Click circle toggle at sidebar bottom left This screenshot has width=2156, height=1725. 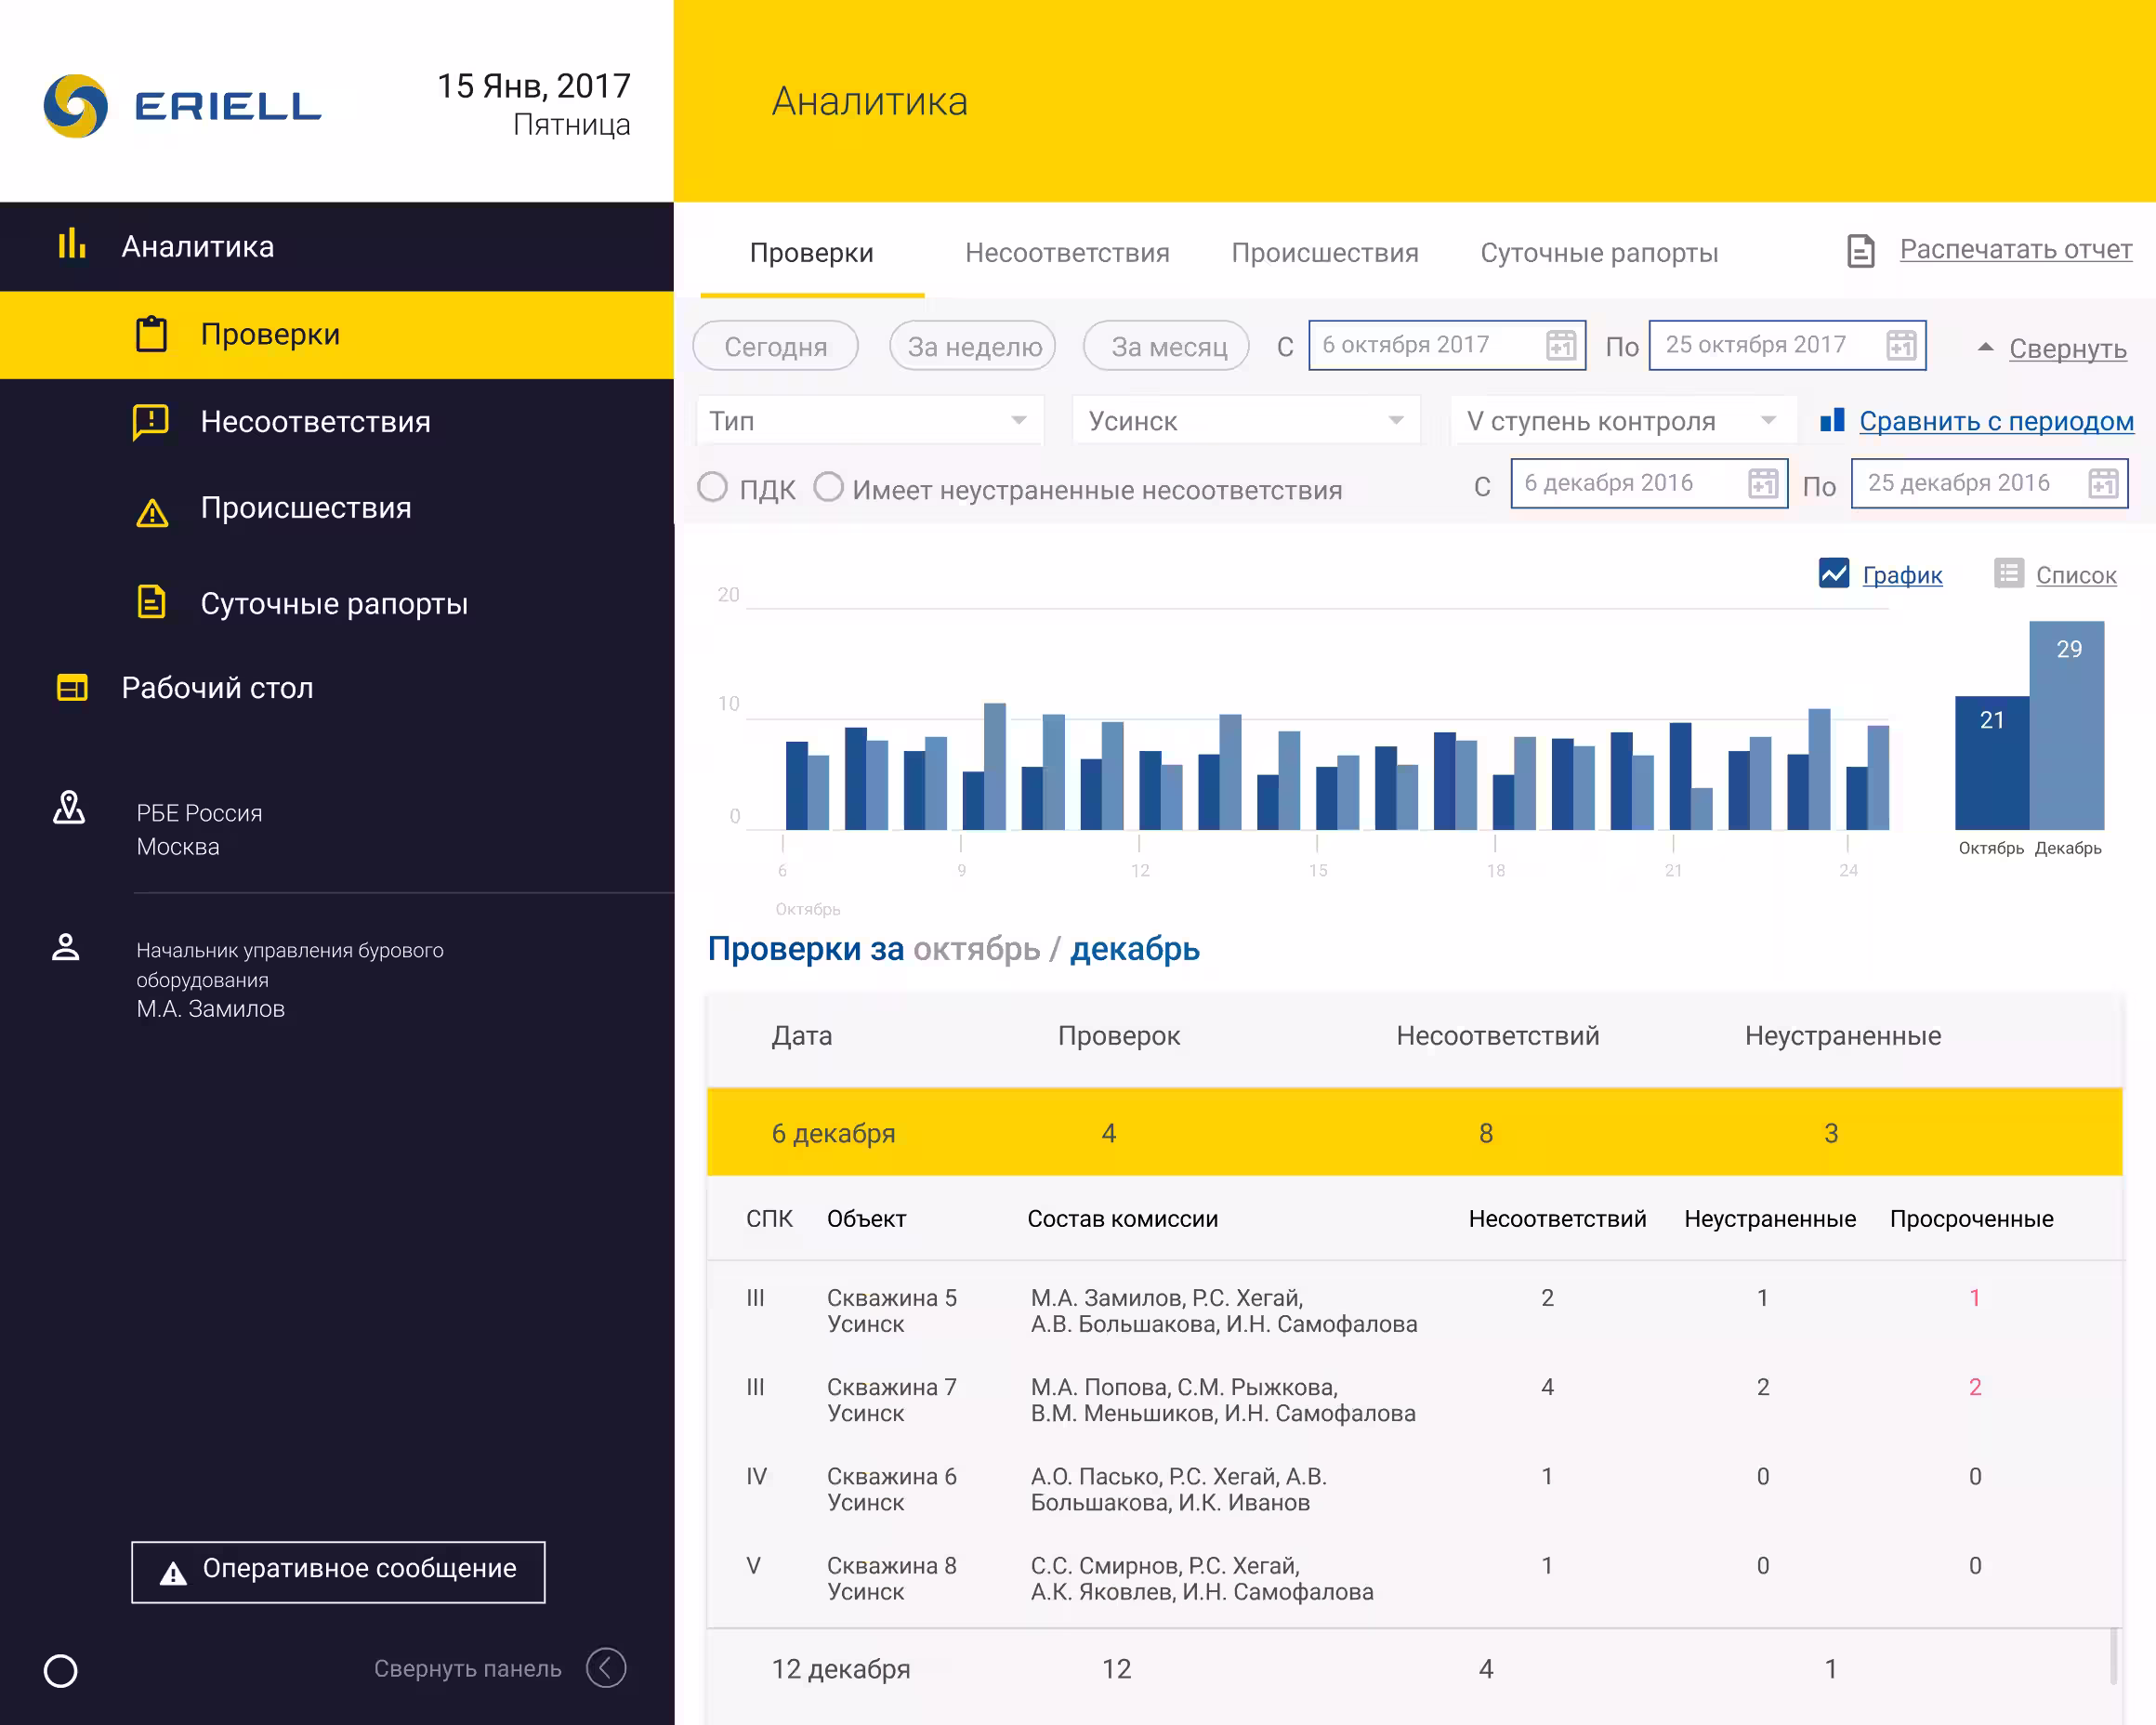pos(60,1670)
